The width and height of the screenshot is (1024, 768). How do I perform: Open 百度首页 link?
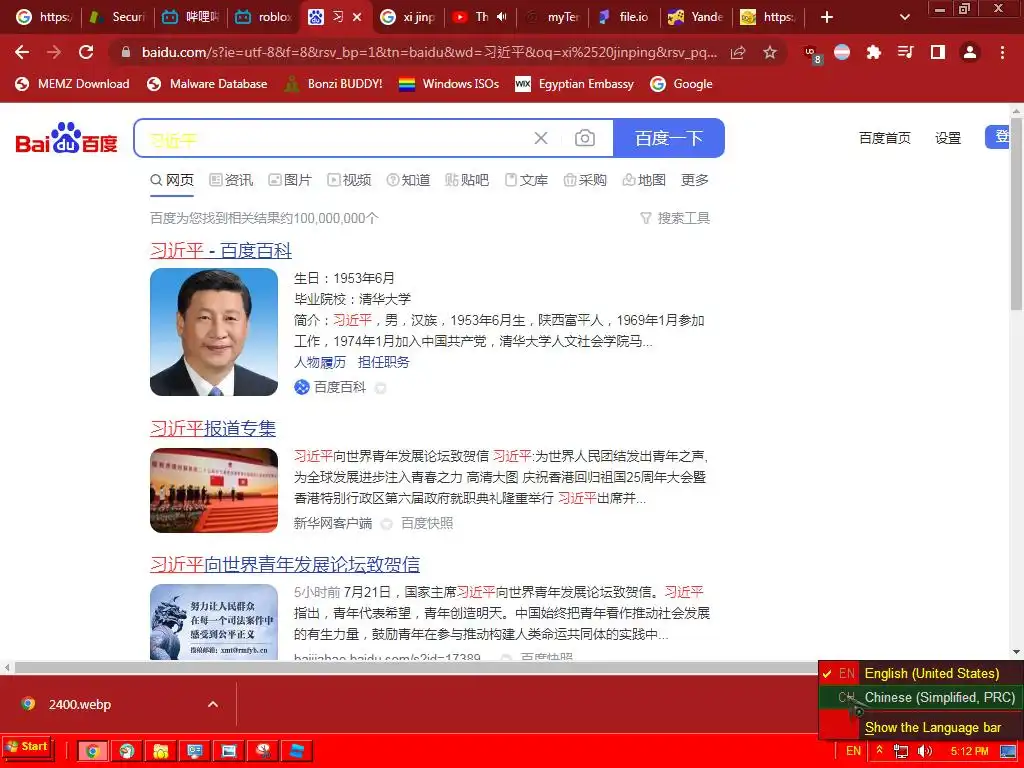pos(884,138)
